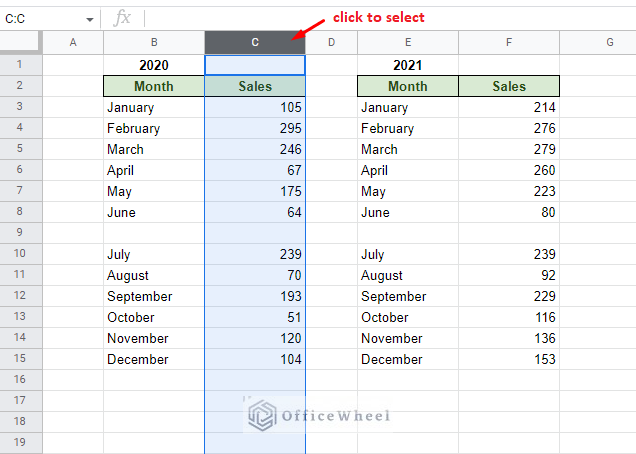Click the Month header in the 2020 table
This screenshot has height=454, width=636.
click(x=154, y=86)
